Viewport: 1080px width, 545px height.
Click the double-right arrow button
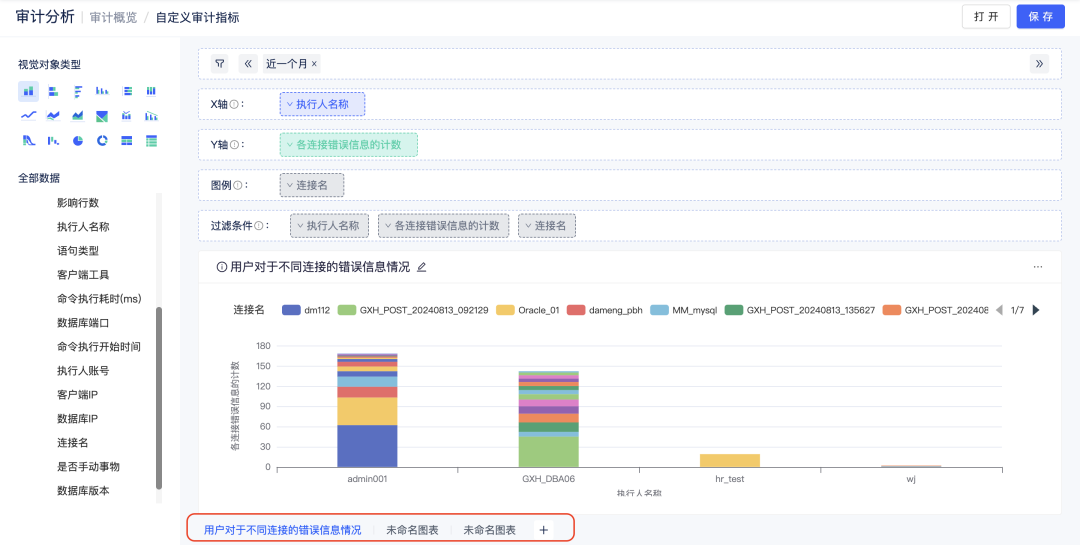point(1039,64)
